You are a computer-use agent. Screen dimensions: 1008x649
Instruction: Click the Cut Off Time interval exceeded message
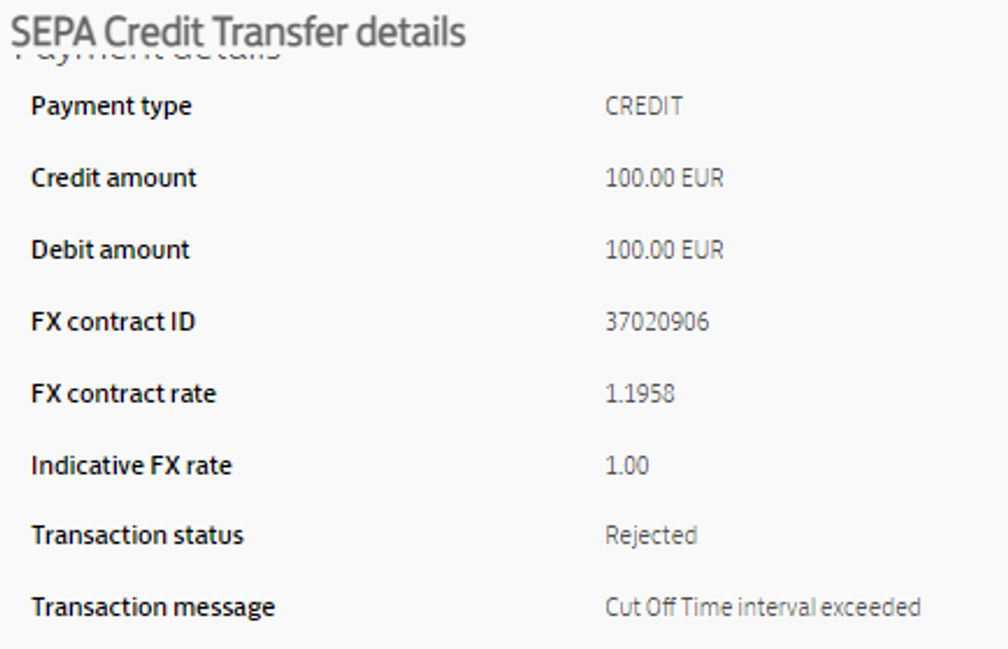pyautogui.click(x=763, y=607)
